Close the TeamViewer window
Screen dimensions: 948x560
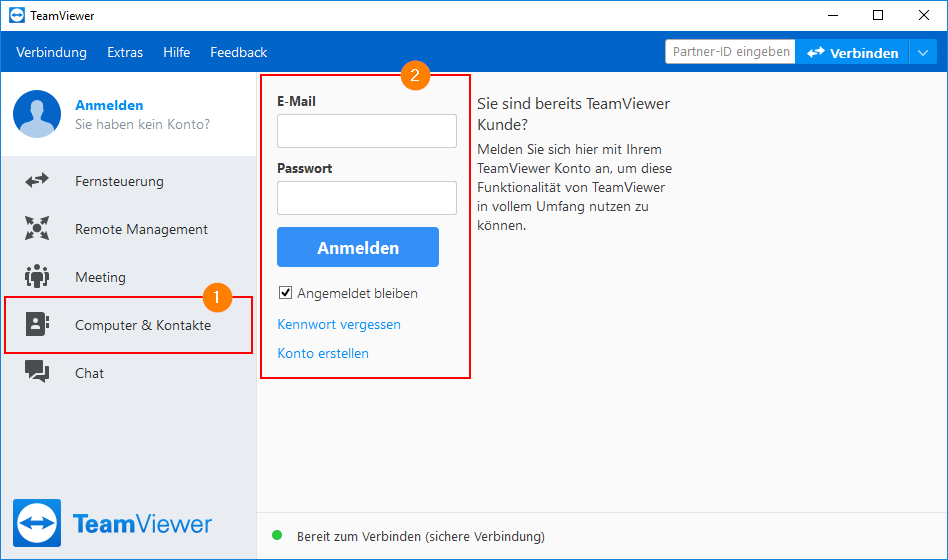(x=923, y=16)
